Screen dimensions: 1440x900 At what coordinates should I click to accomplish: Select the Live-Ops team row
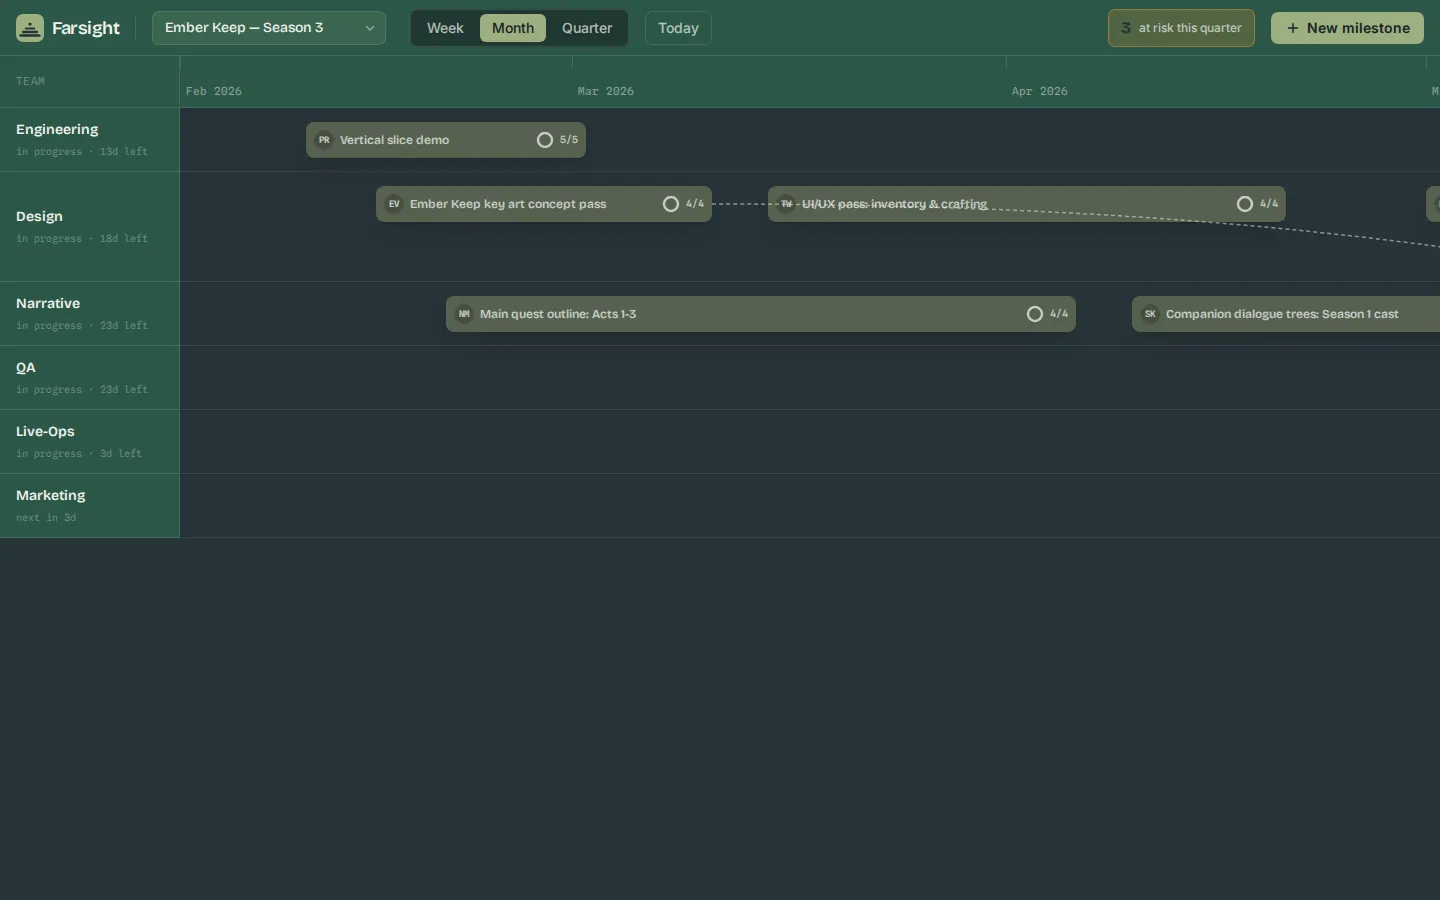(90, 442)
